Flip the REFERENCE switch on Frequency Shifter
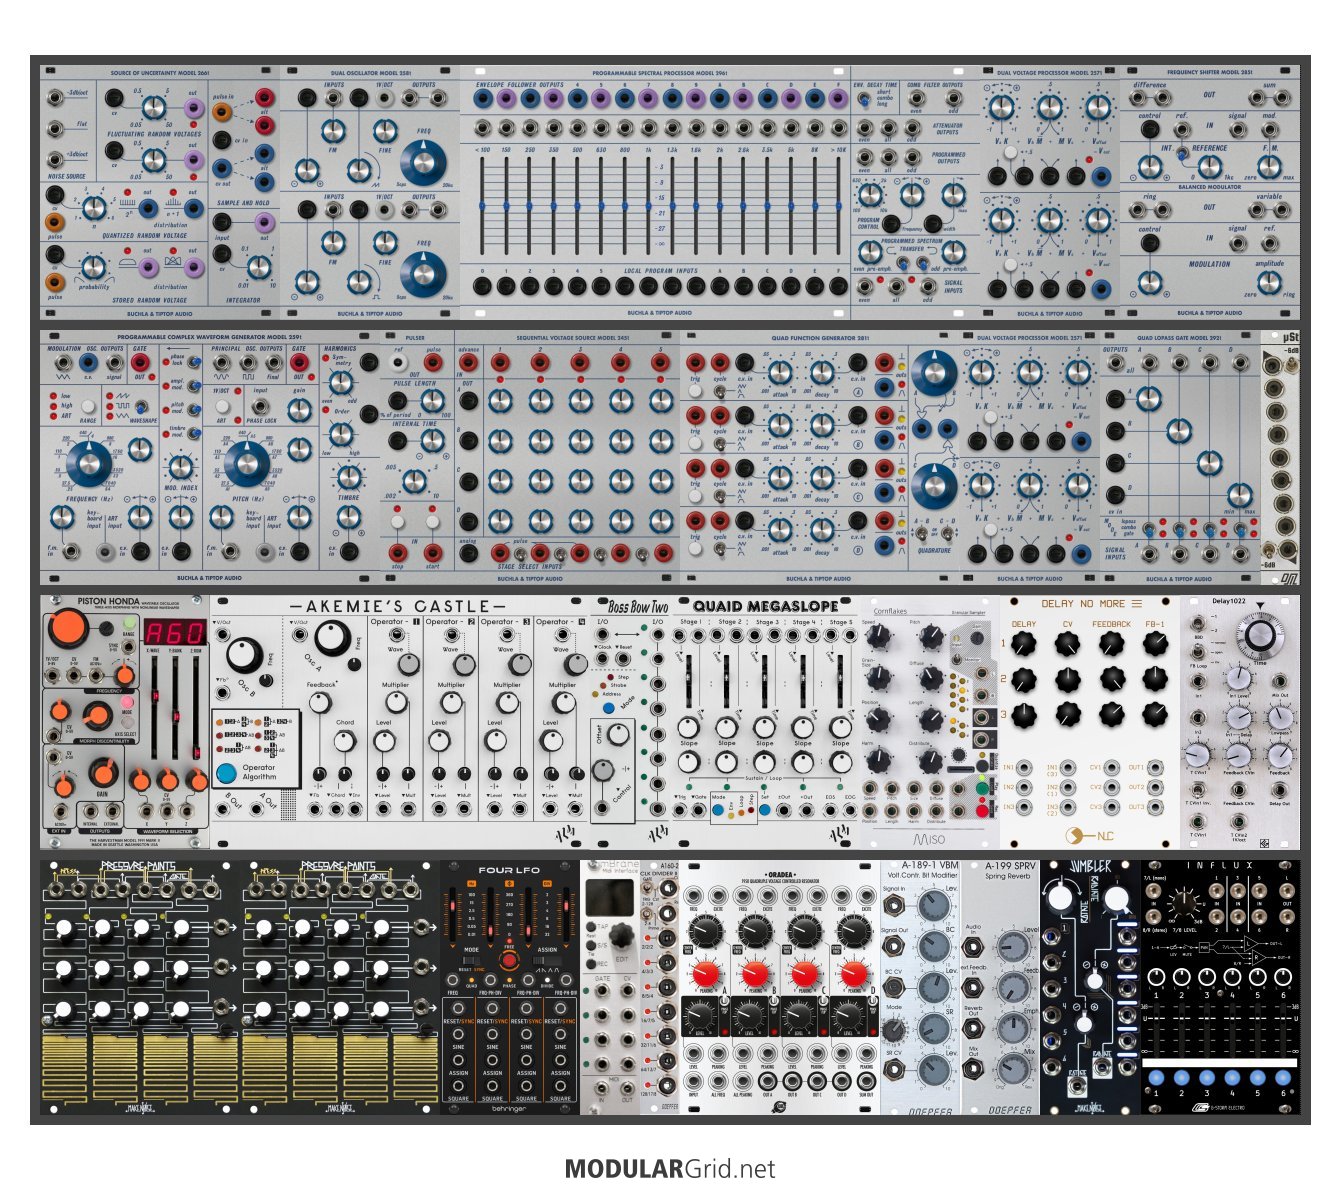Image resolution: width=1341 pixels, height=1190 pixels. 1183,153
